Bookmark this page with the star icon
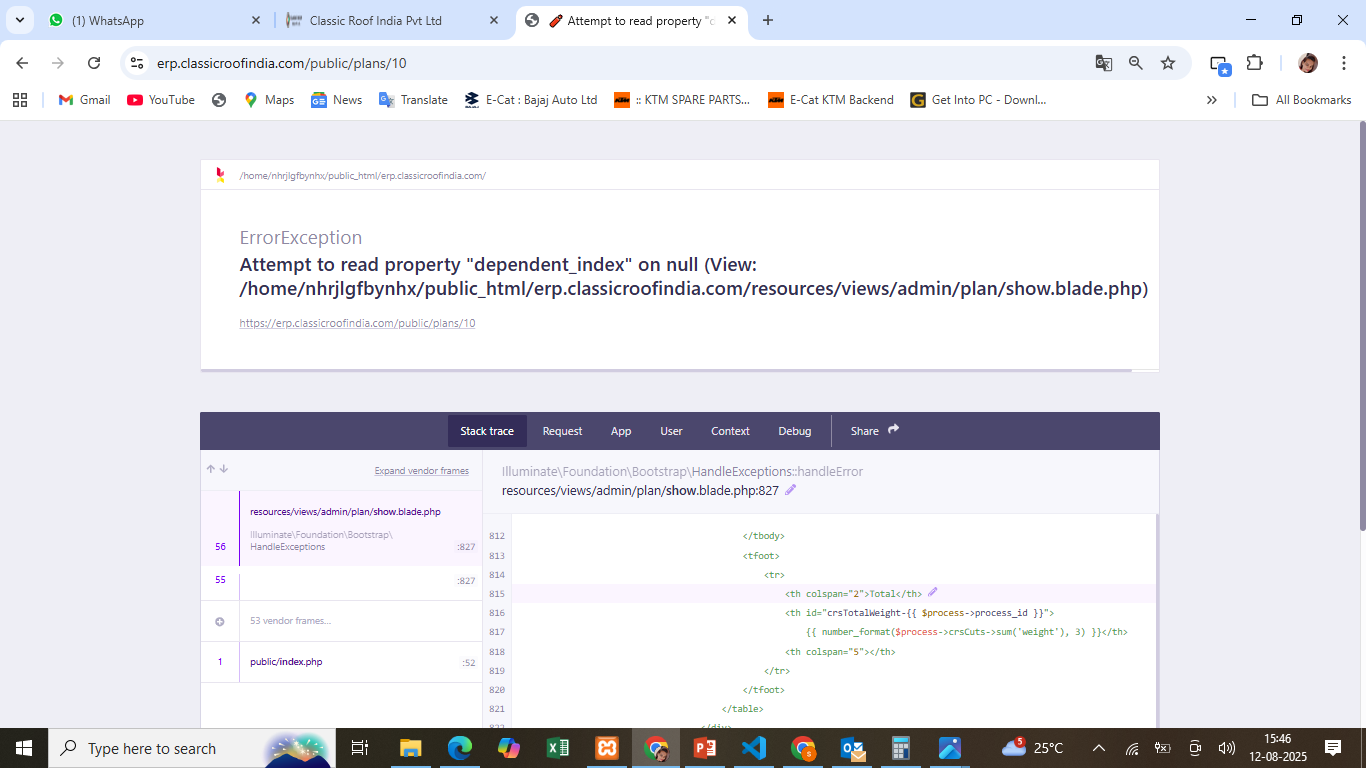 [x=1168, y=63]
